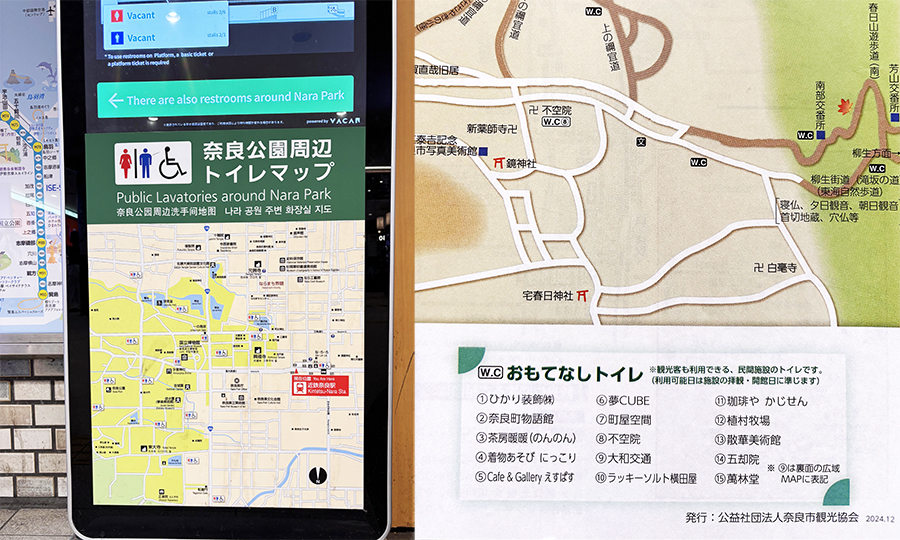Select legend item ⑩ラッキーソルト横田屋
This screenshot has width=900, height=540.
[646, 477]
